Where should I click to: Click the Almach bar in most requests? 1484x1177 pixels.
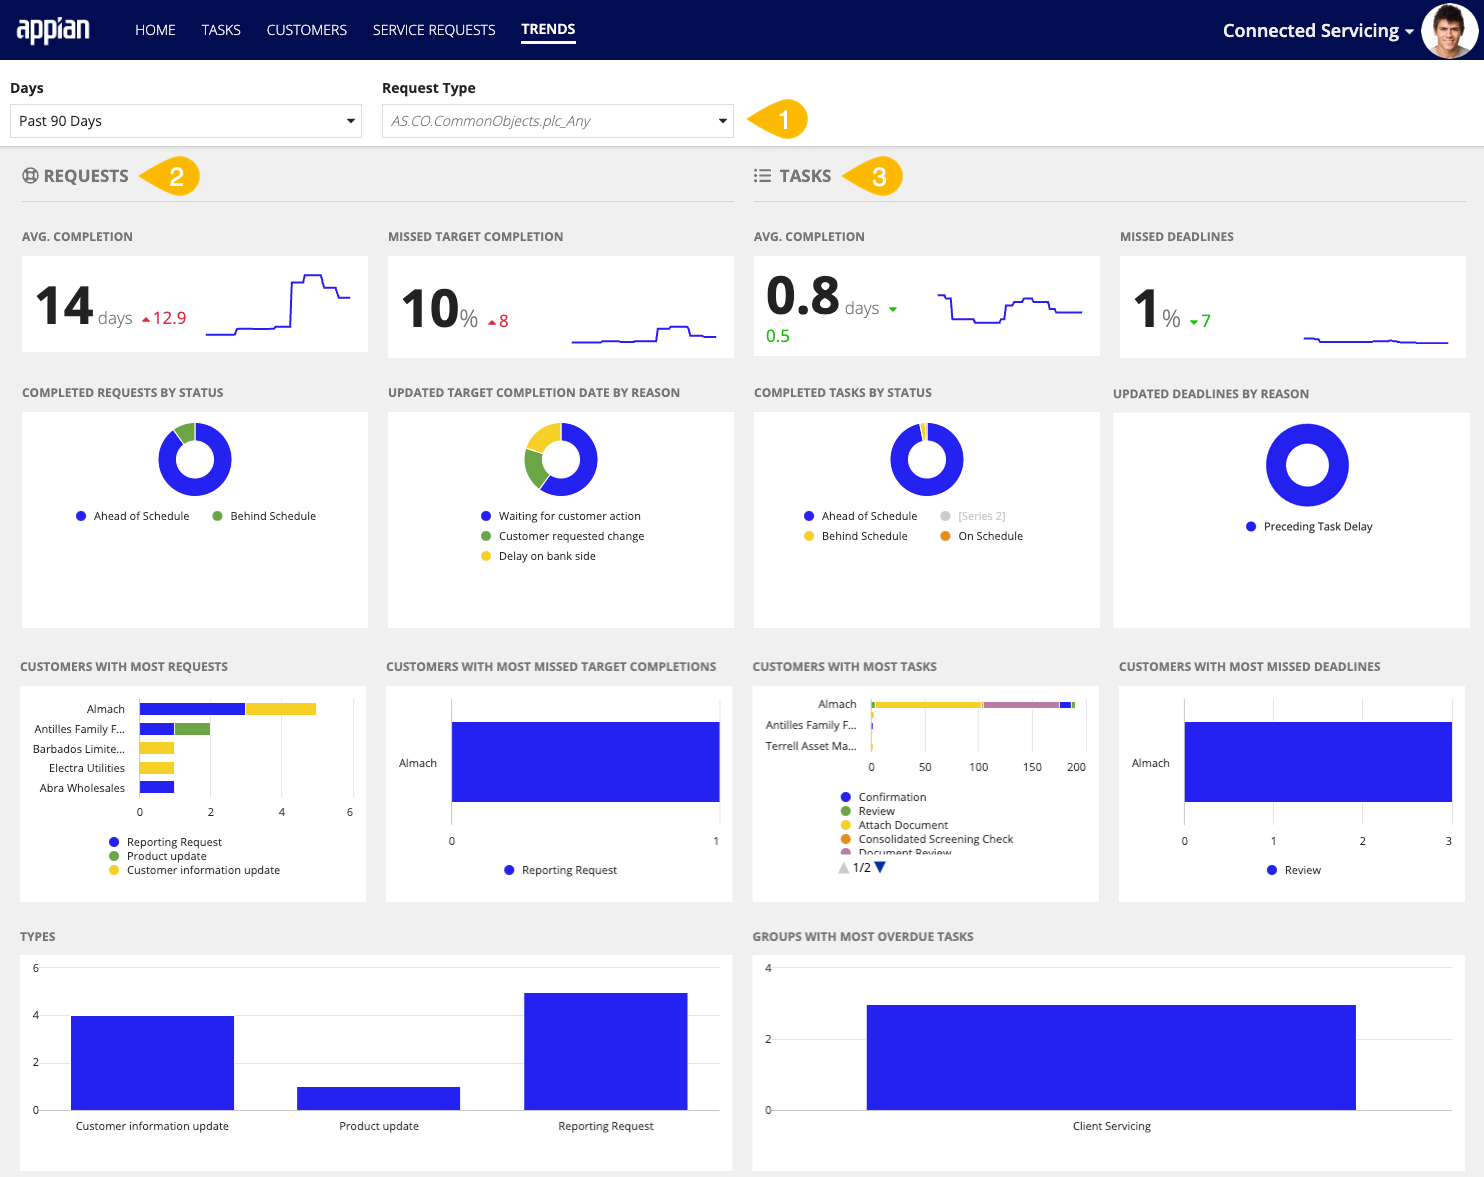click(x=228, y=709)
